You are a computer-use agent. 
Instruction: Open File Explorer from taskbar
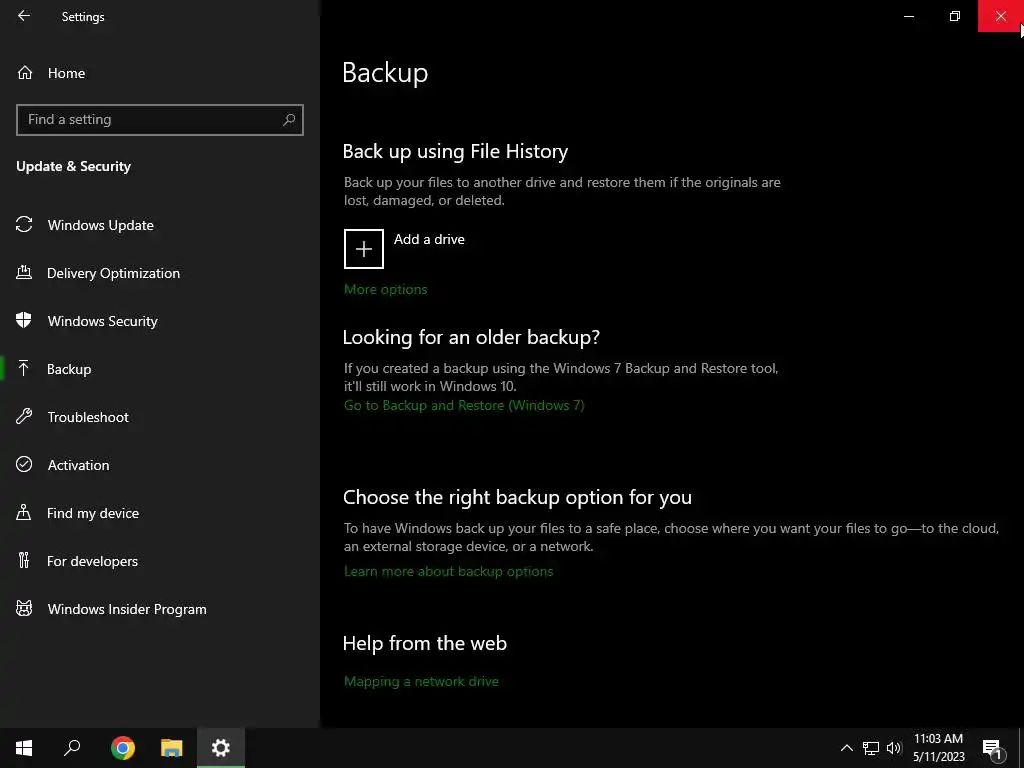[x=172, y=748]
